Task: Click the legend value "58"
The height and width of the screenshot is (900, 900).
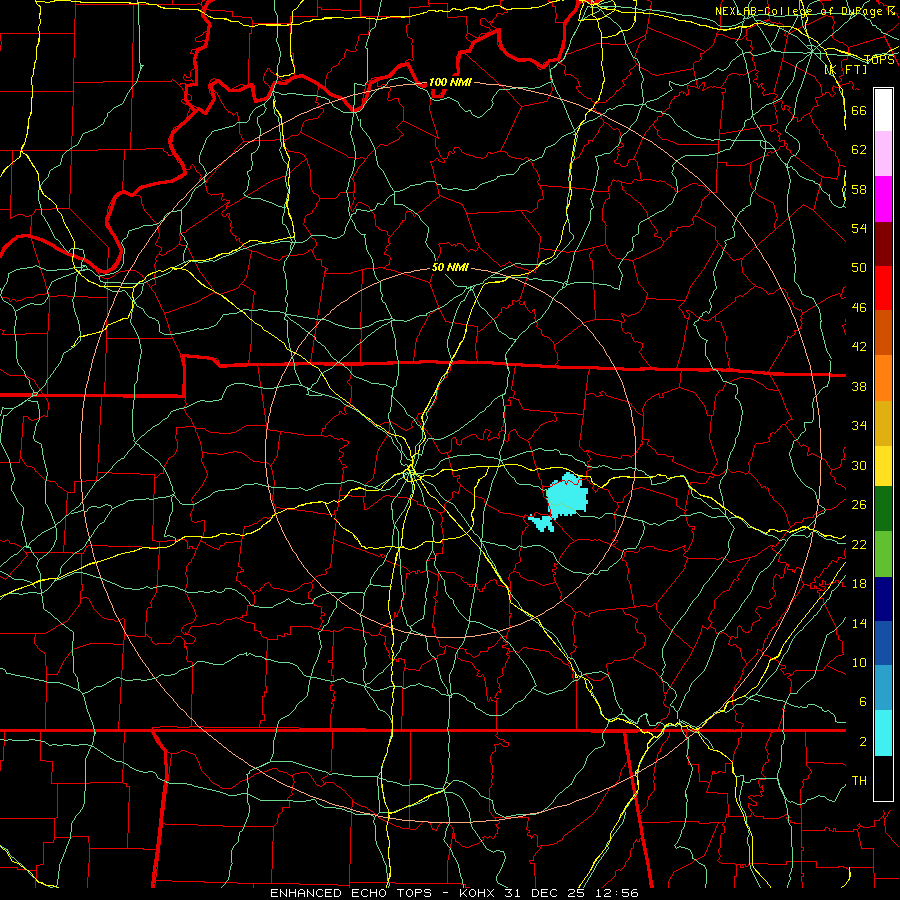Action: click(859, 189)
